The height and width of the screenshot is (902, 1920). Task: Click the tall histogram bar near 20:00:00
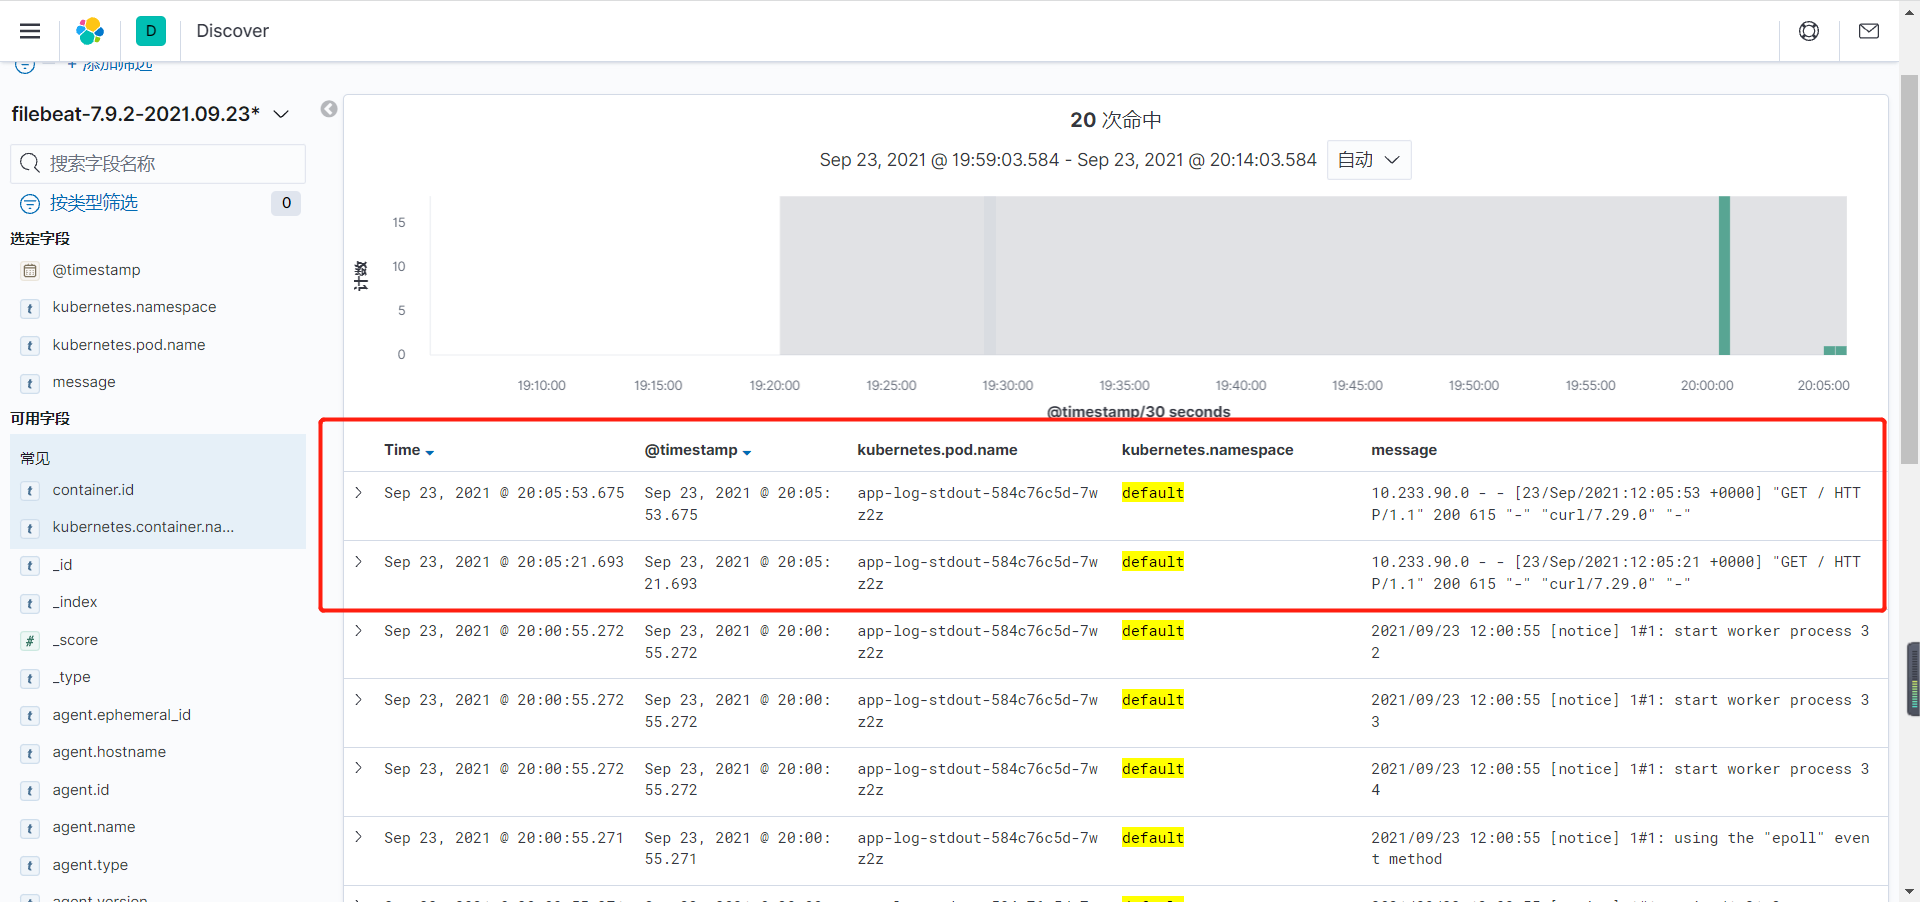point(1724,276)
